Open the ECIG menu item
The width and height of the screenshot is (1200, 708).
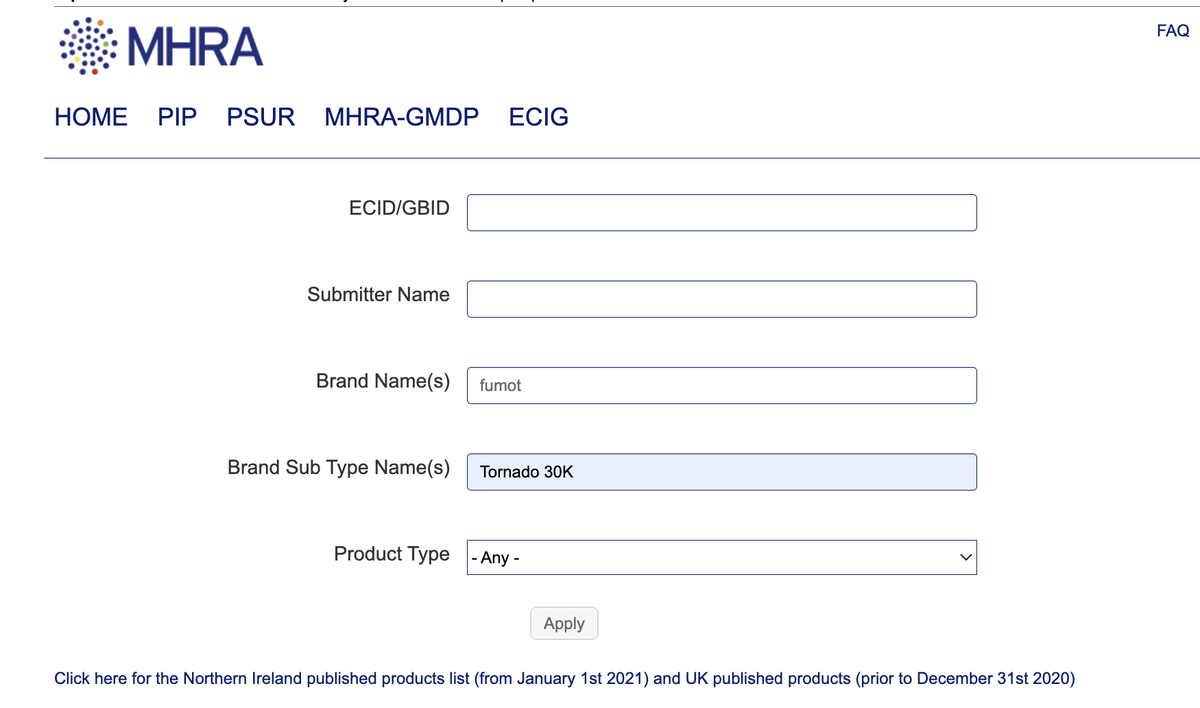click(539, 117)
